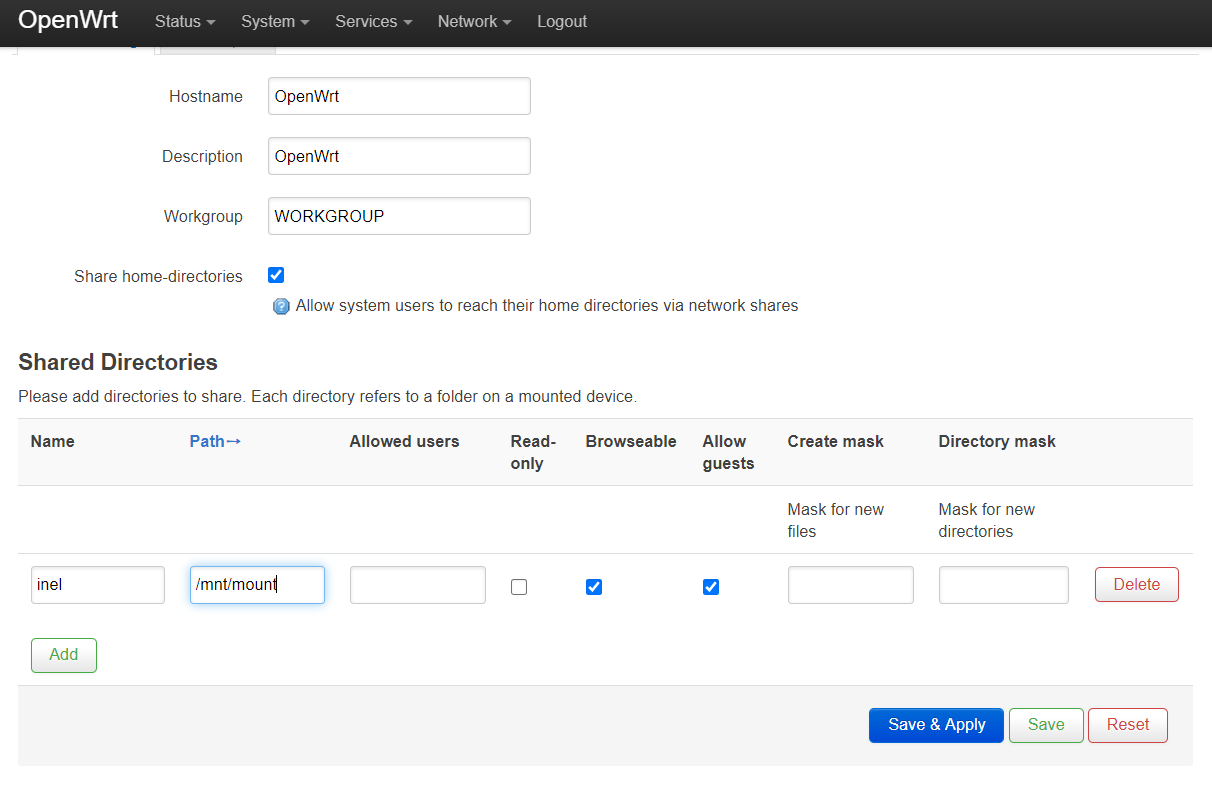Click the Path column header link

click(x=215, y=441)
